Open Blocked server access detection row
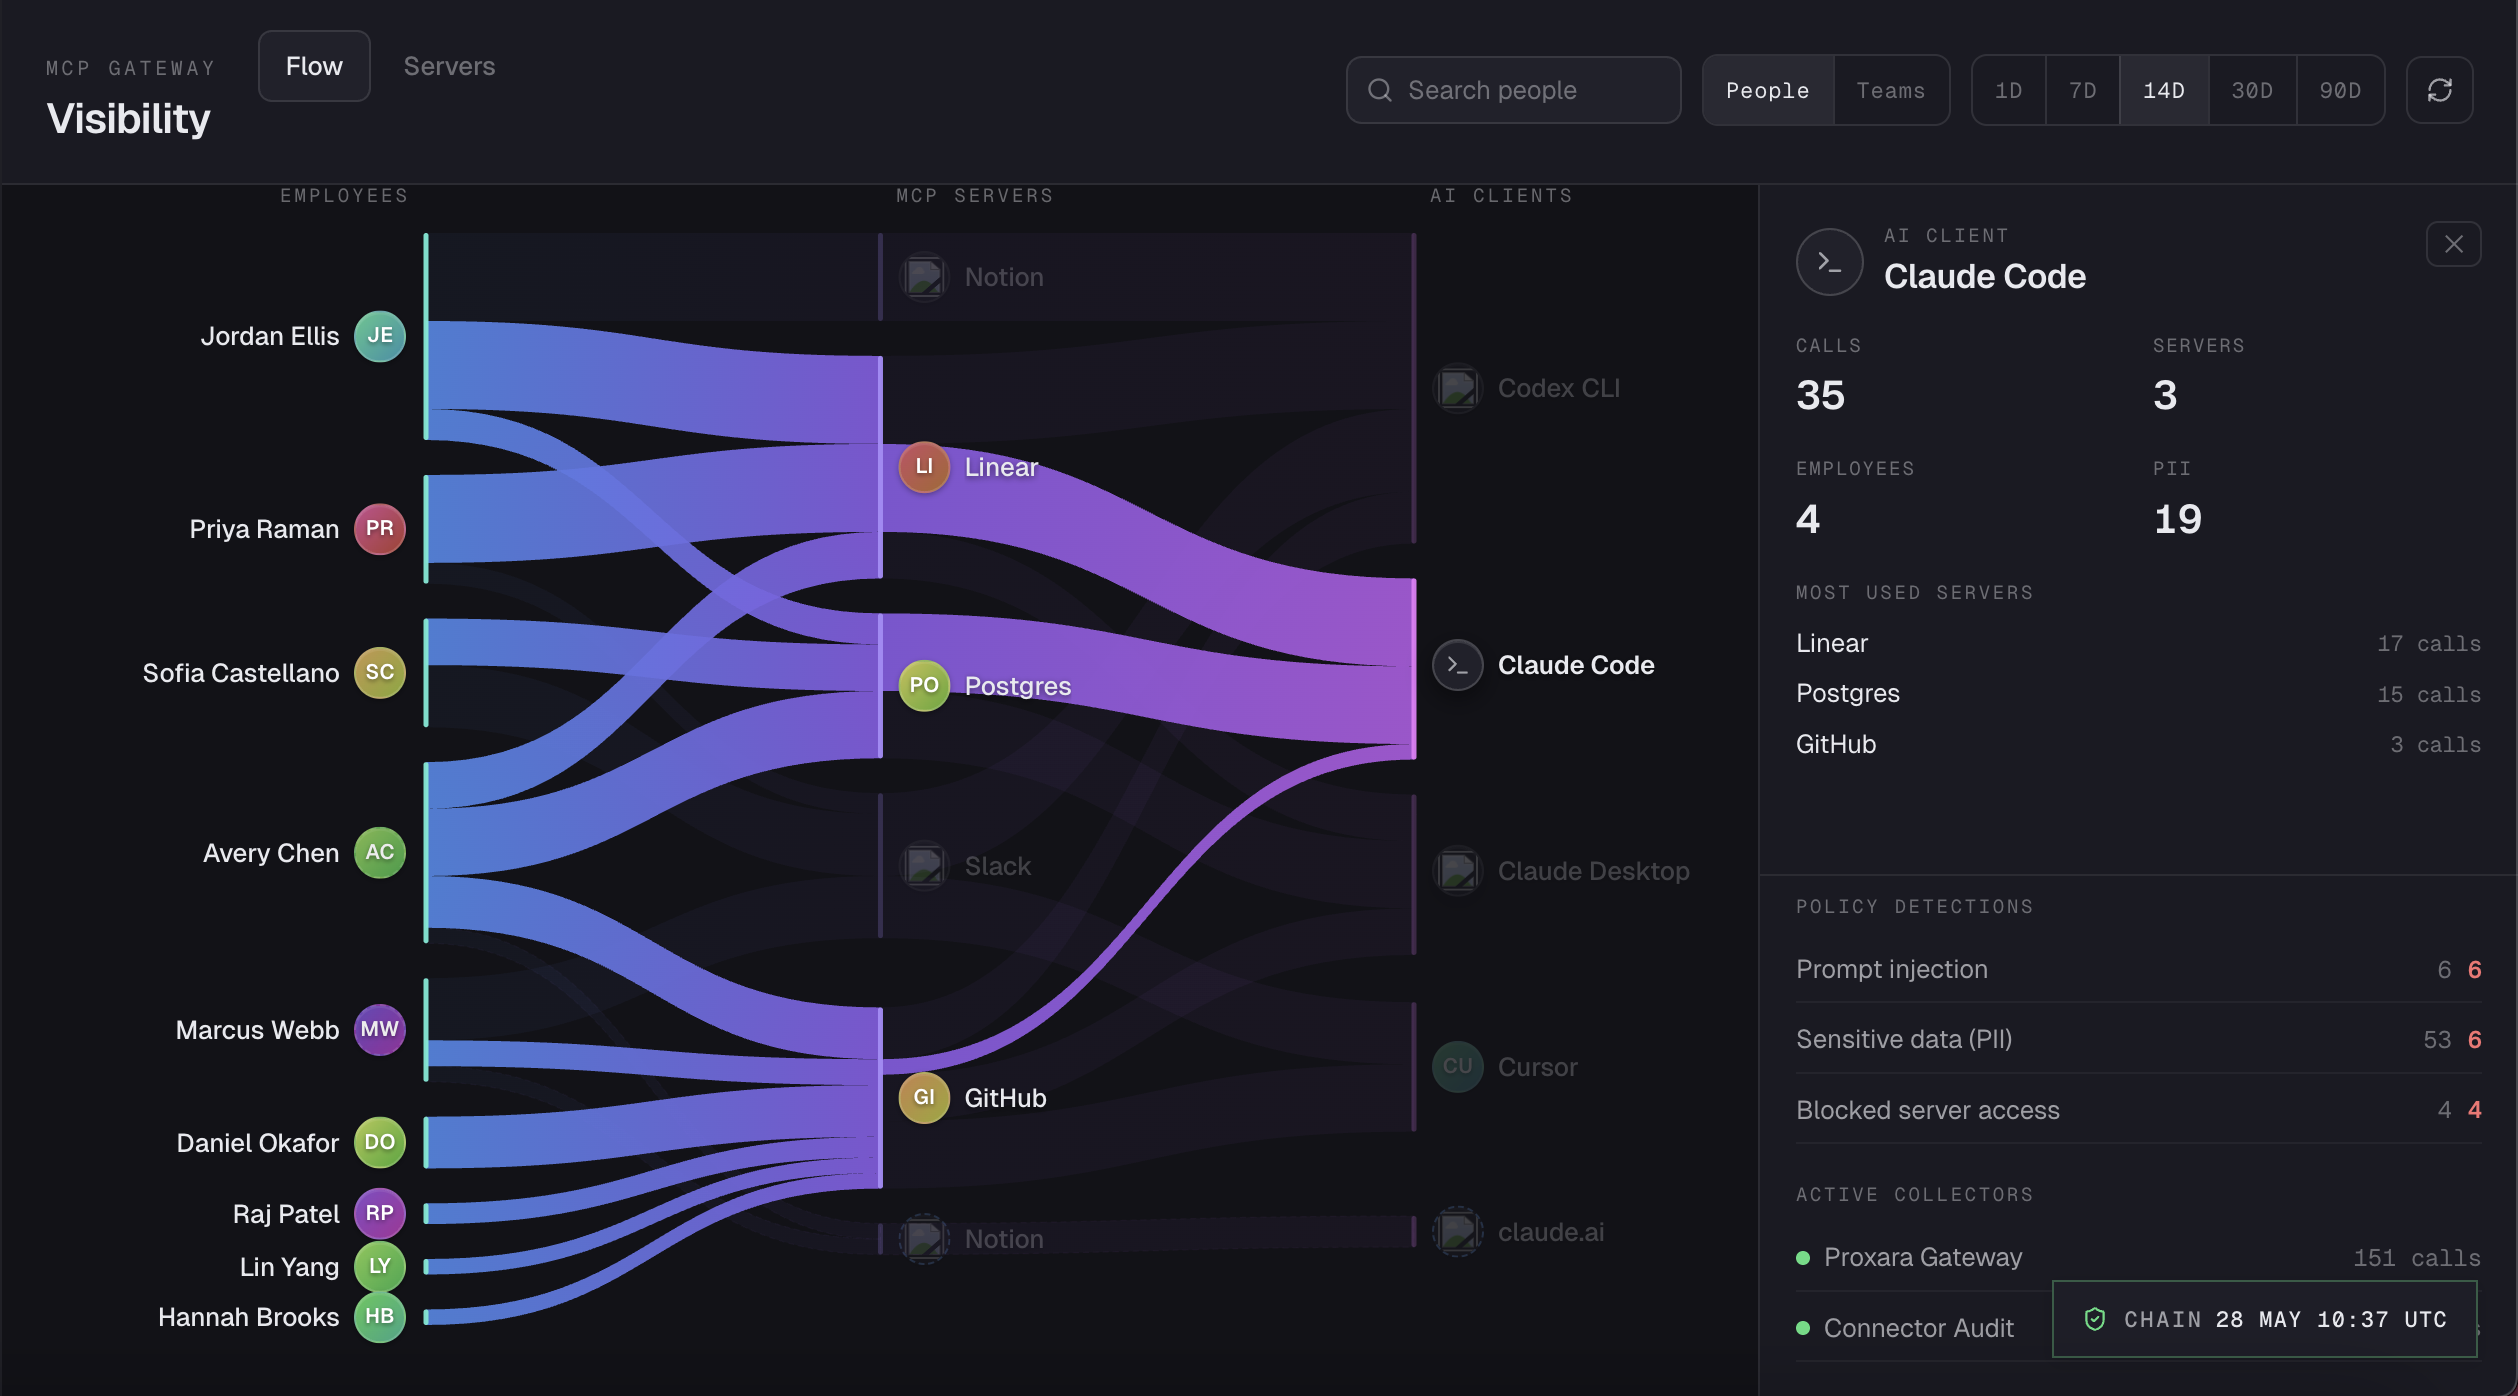 [2138, 1110]
